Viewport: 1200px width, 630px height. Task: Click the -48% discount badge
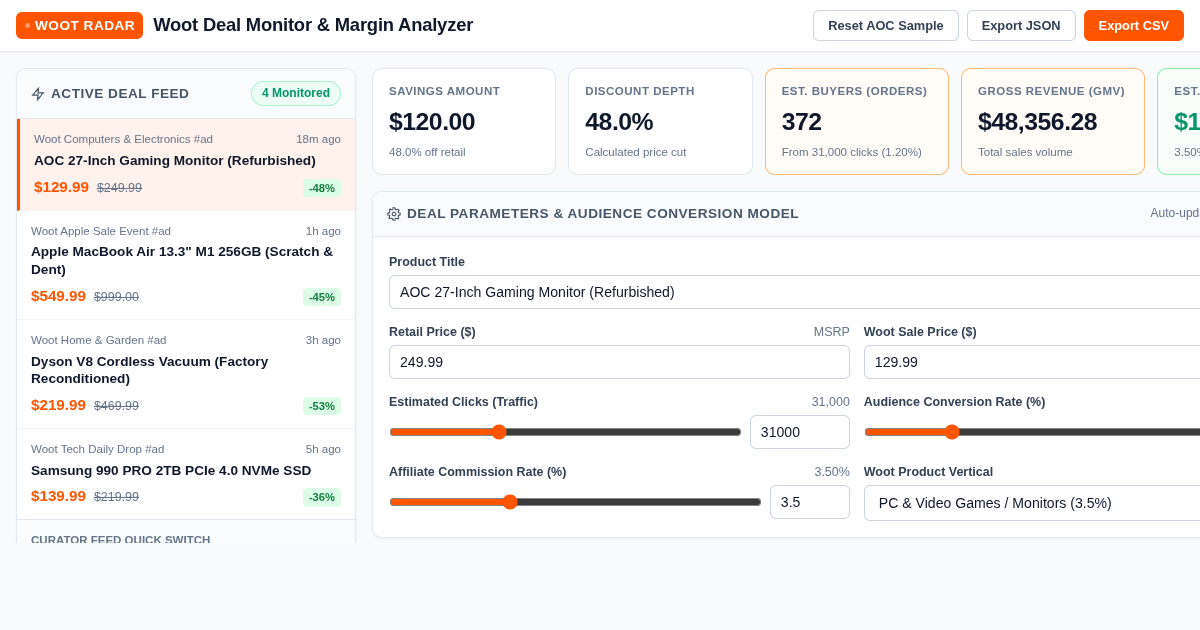coord(322,188)
